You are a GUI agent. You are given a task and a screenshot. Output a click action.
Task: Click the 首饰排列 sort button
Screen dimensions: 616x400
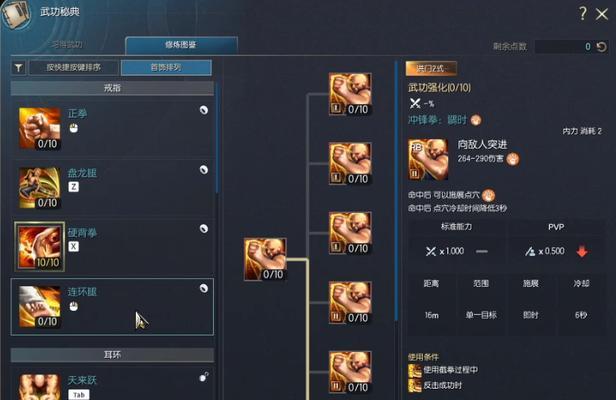(x=166, y=68)
